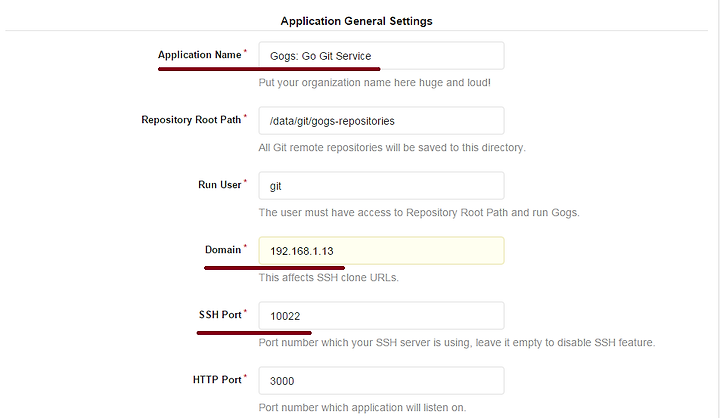Image resolution: width=720 pixels, height=418 pixels.
Task: Click the Repository Root Path label
Action: click(x=191, y=120)
